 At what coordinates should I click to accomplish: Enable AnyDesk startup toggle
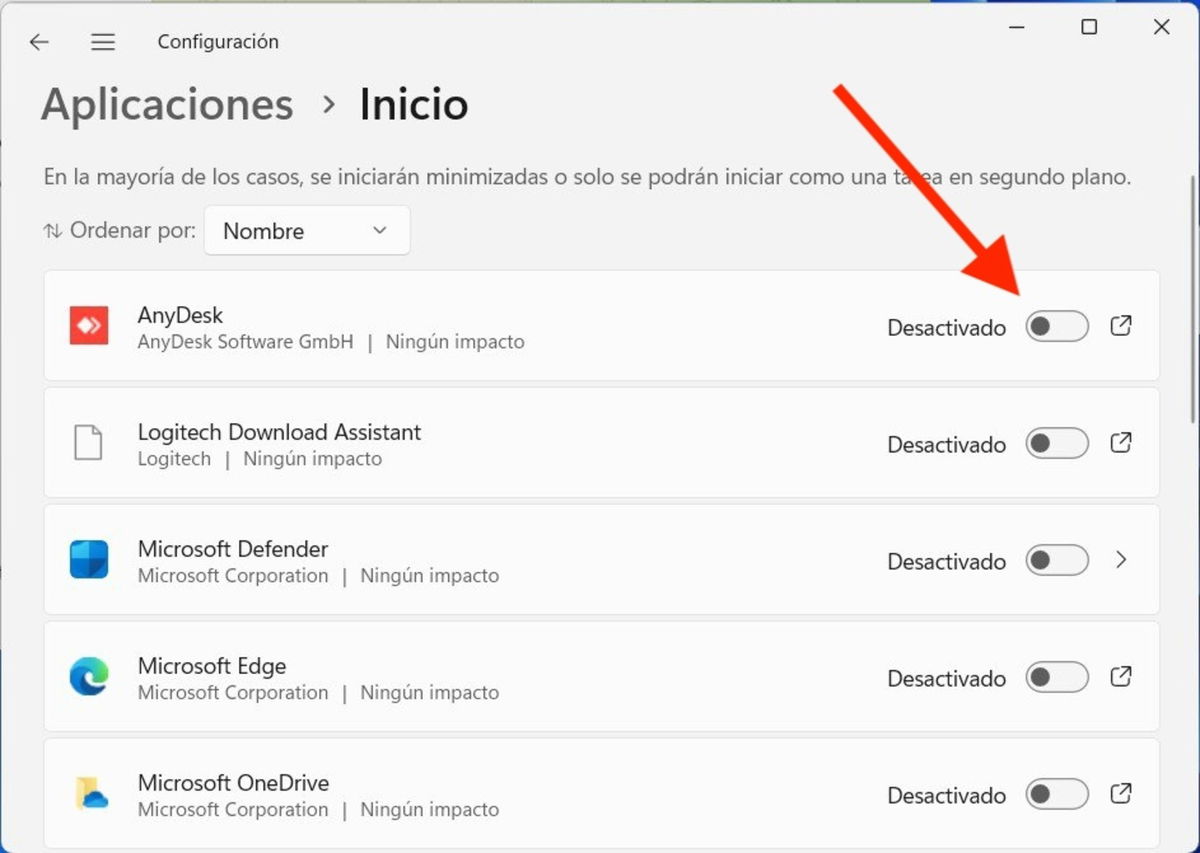[1057, 326]
